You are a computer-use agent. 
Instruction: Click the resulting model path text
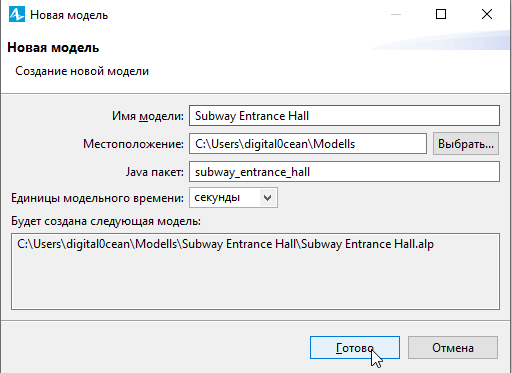(225, 244)
